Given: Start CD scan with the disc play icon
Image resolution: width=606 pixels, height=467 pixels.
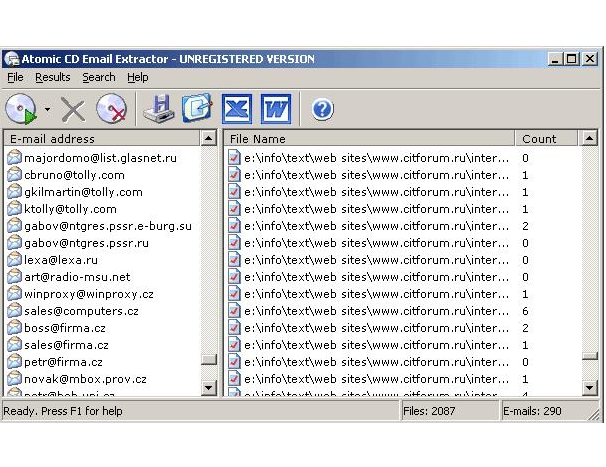Looking at the screenshot, I should pos(21,109).
